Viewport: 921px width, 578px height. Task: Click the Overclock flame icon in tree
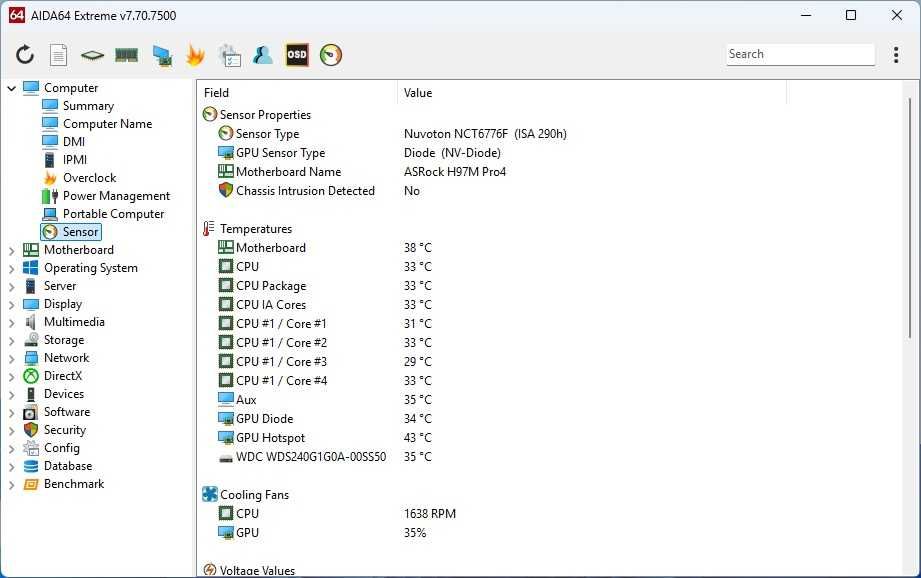(x=50, y=177)
